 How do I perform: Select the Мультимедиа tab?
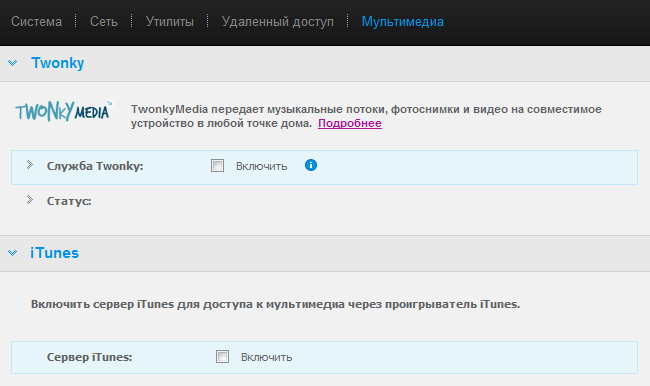coord(403,22)
